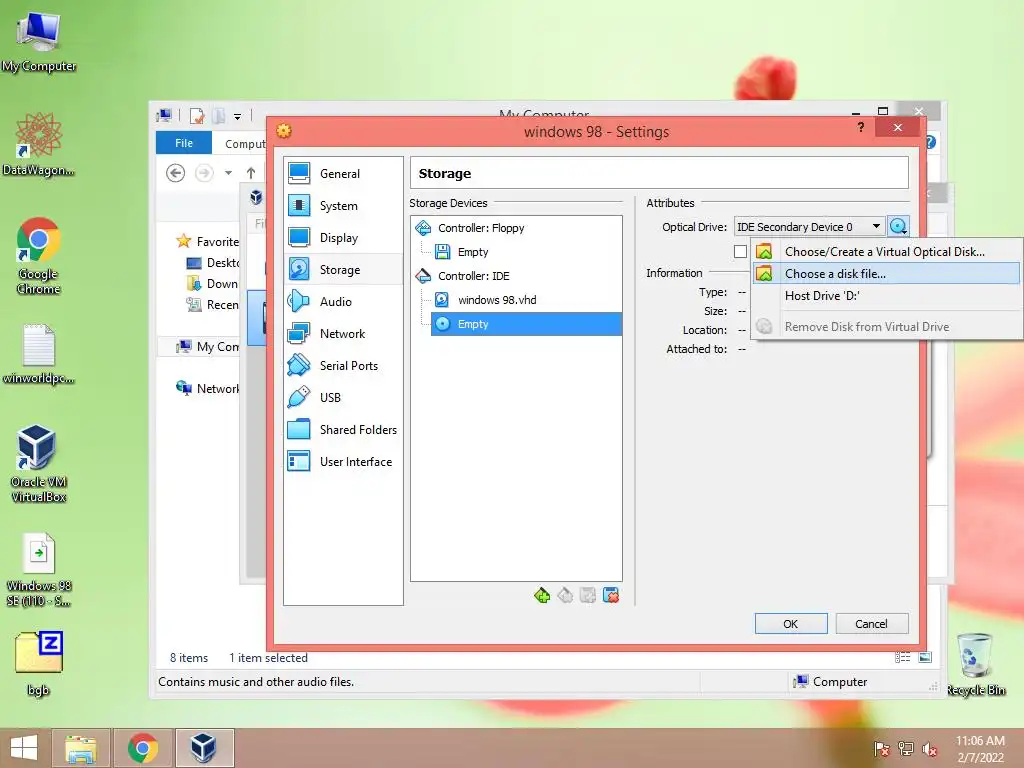Switch Explorer to details view icon

(903, 658)
